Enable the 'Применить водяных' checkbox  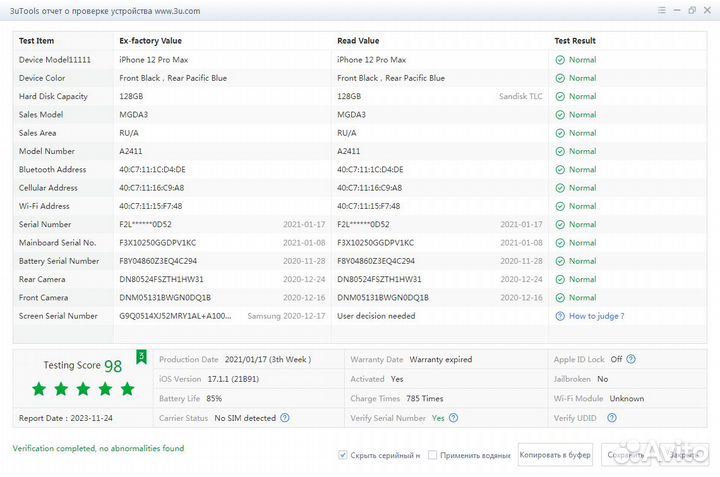coord(432,455)
